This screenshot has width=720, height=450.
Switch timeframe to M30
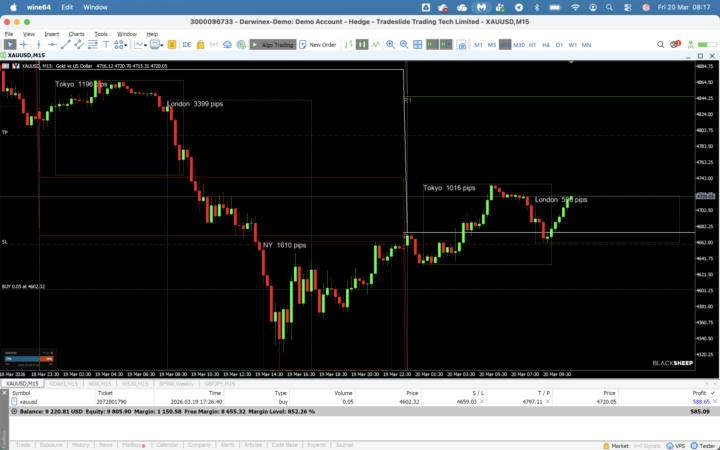(519, 45)
